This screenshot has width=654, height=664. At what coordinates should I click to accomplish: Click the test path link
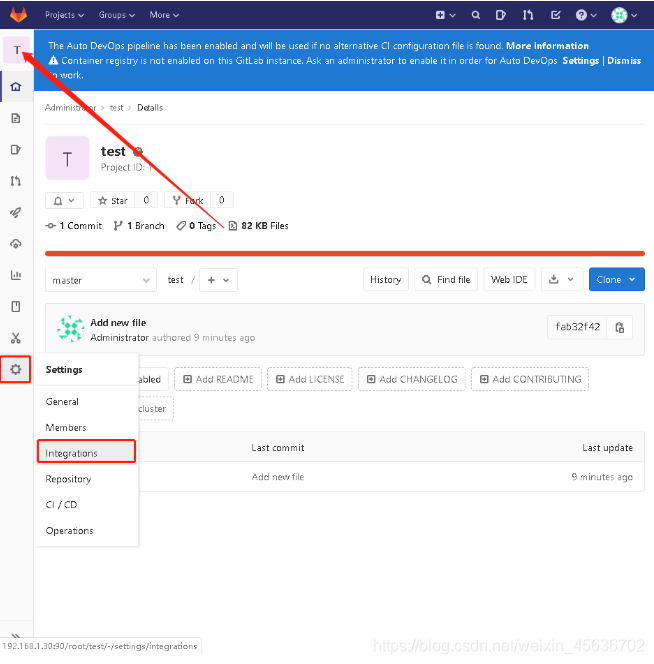[x=175, y=280]
